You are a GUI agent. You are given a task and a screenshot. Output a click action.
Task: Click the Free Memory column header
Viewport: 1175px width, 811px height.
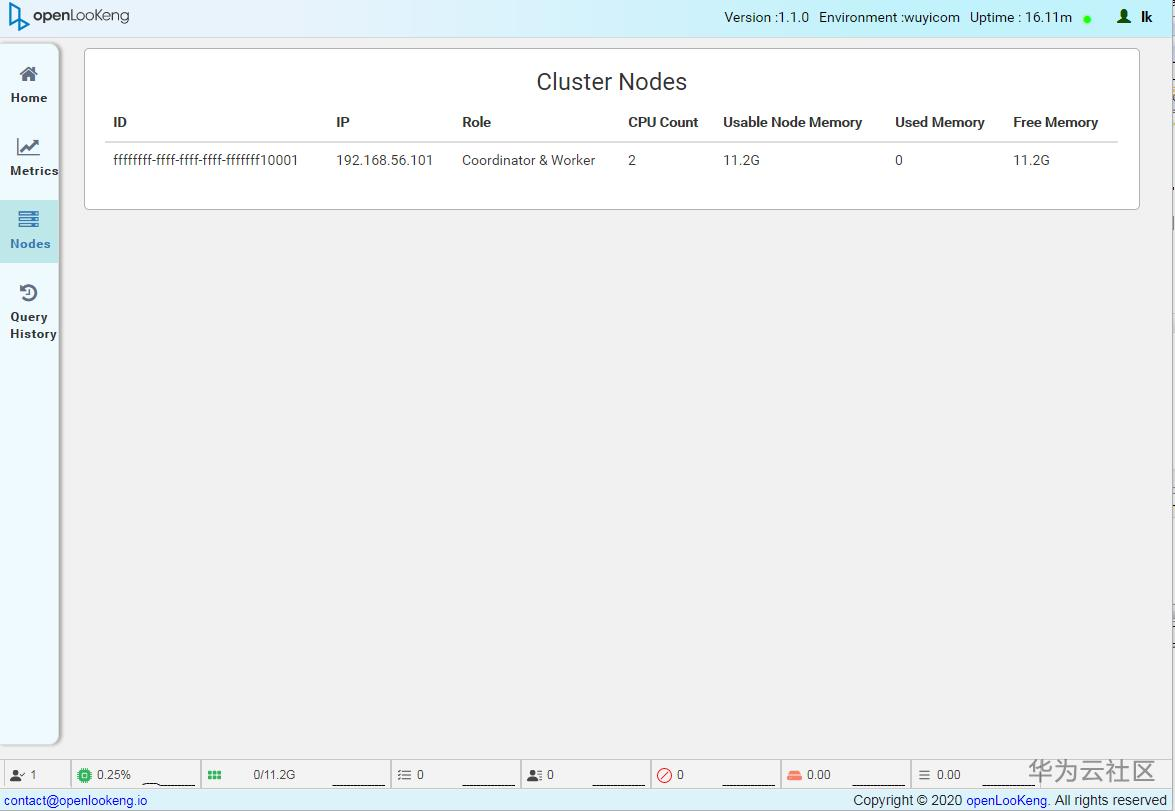pyautogui.click(x=1055, y=122)
